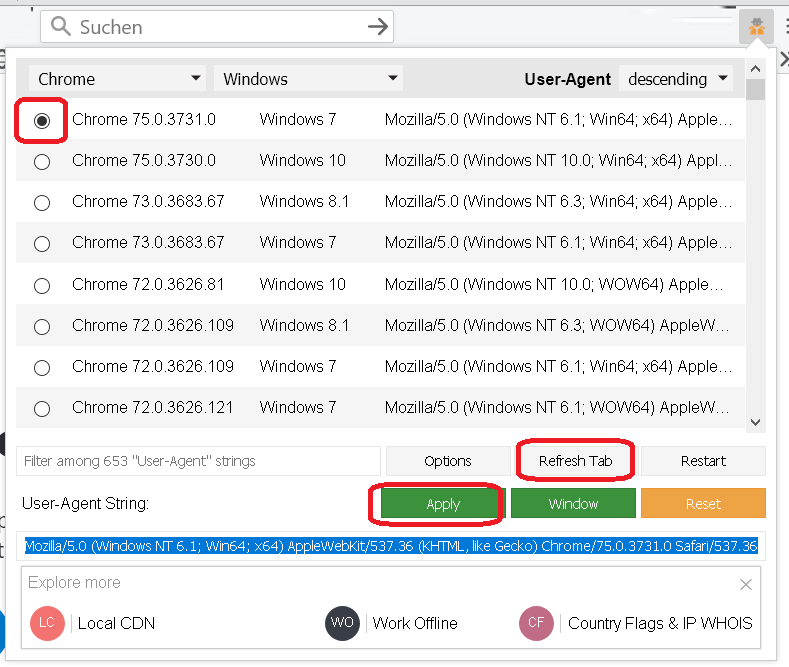Image resolution: width=789 pixels, height=667 pixels.
Task: Click the WOW64 user-agent text of Chrome 72.0.3626.81
Action: tap(554, 284)
